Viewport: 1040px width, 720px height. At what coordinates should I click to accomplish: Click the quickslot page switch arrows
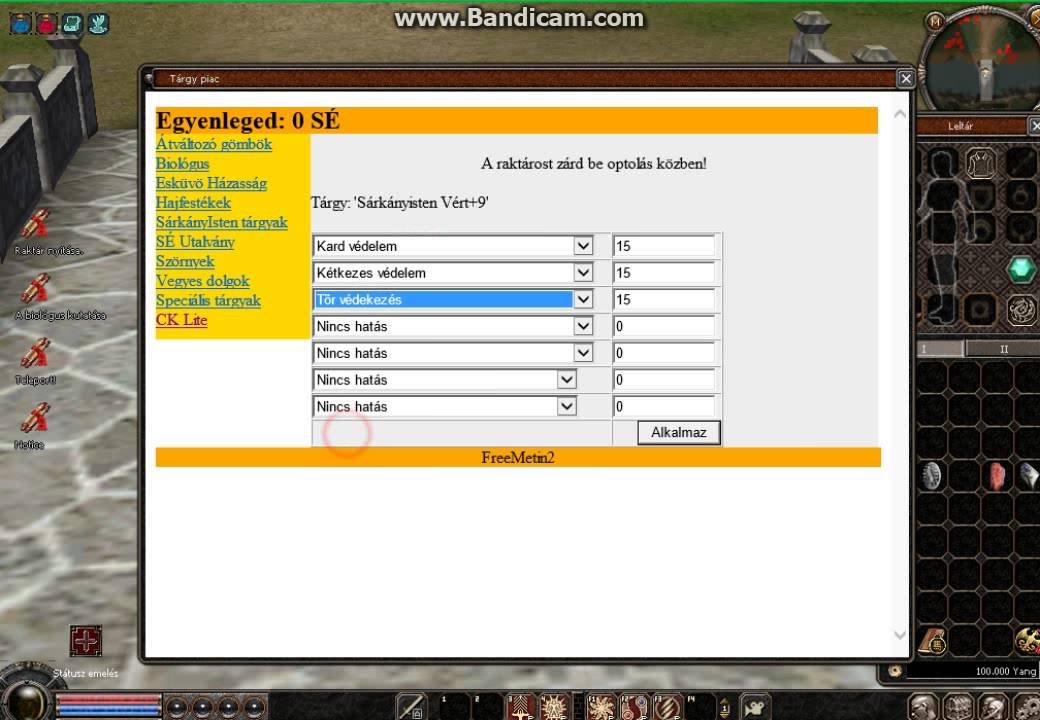[x=725, y=707]
